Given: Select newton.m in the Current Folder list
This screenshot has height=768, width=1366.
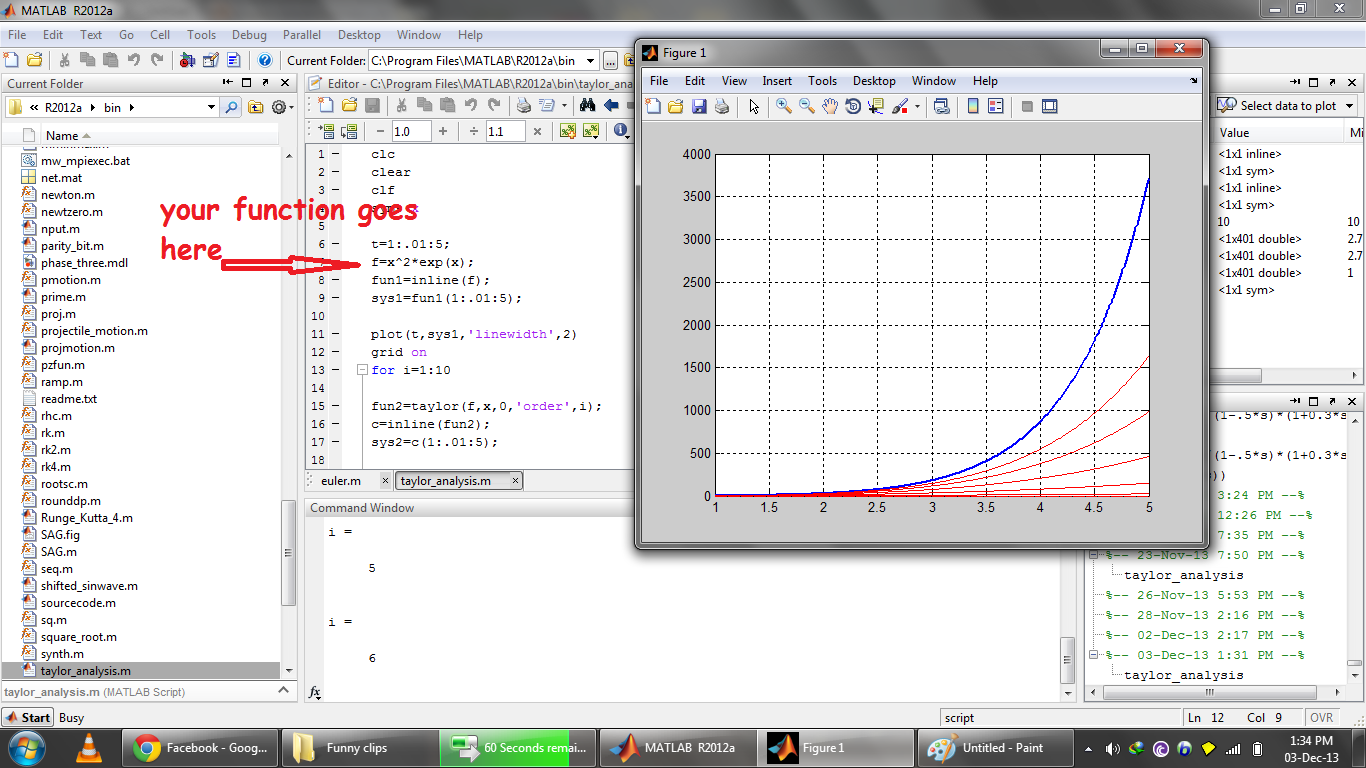Looking at the screenshot, I should pos(68,195).
